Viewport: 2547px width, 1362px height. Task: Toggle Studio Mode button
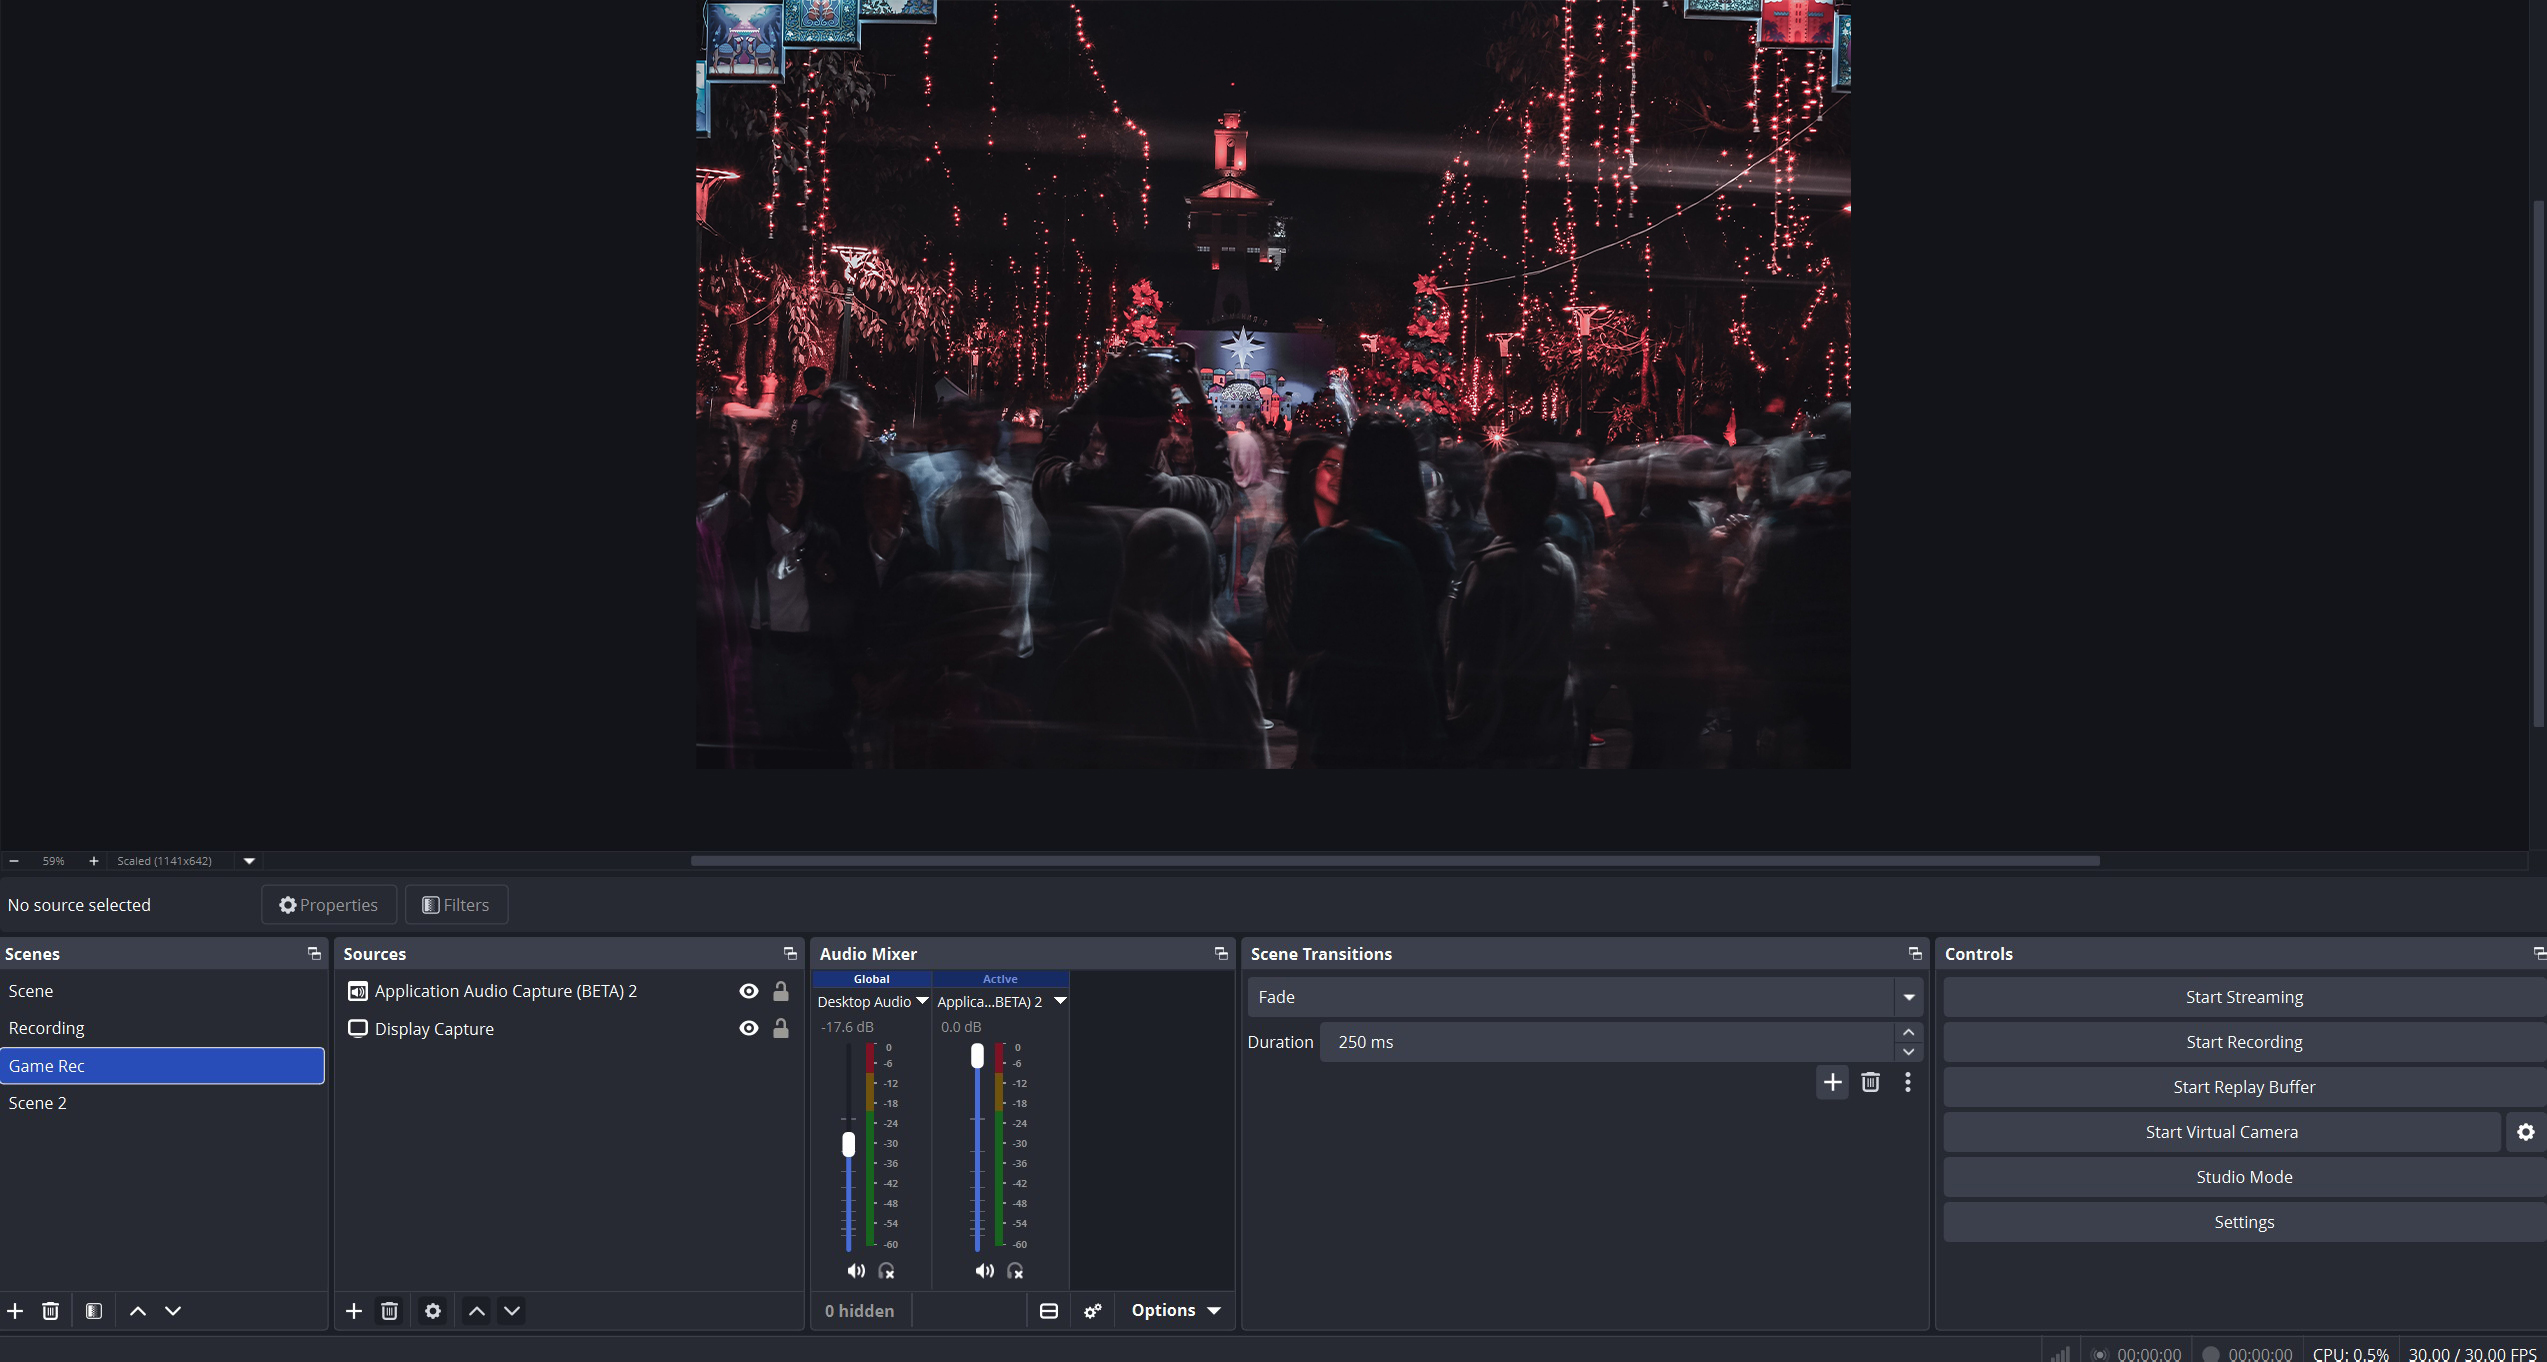coord(2244,1177)
